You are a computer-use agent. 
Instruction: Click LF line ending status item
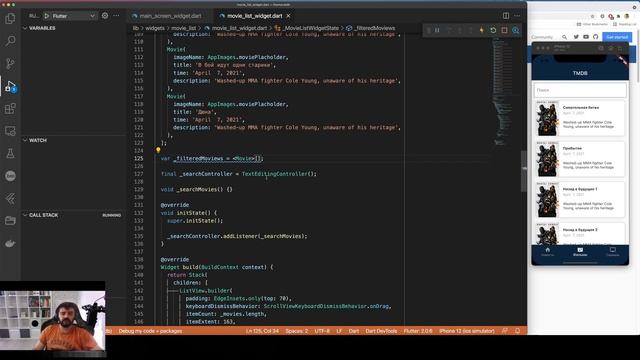pos(339,331)
